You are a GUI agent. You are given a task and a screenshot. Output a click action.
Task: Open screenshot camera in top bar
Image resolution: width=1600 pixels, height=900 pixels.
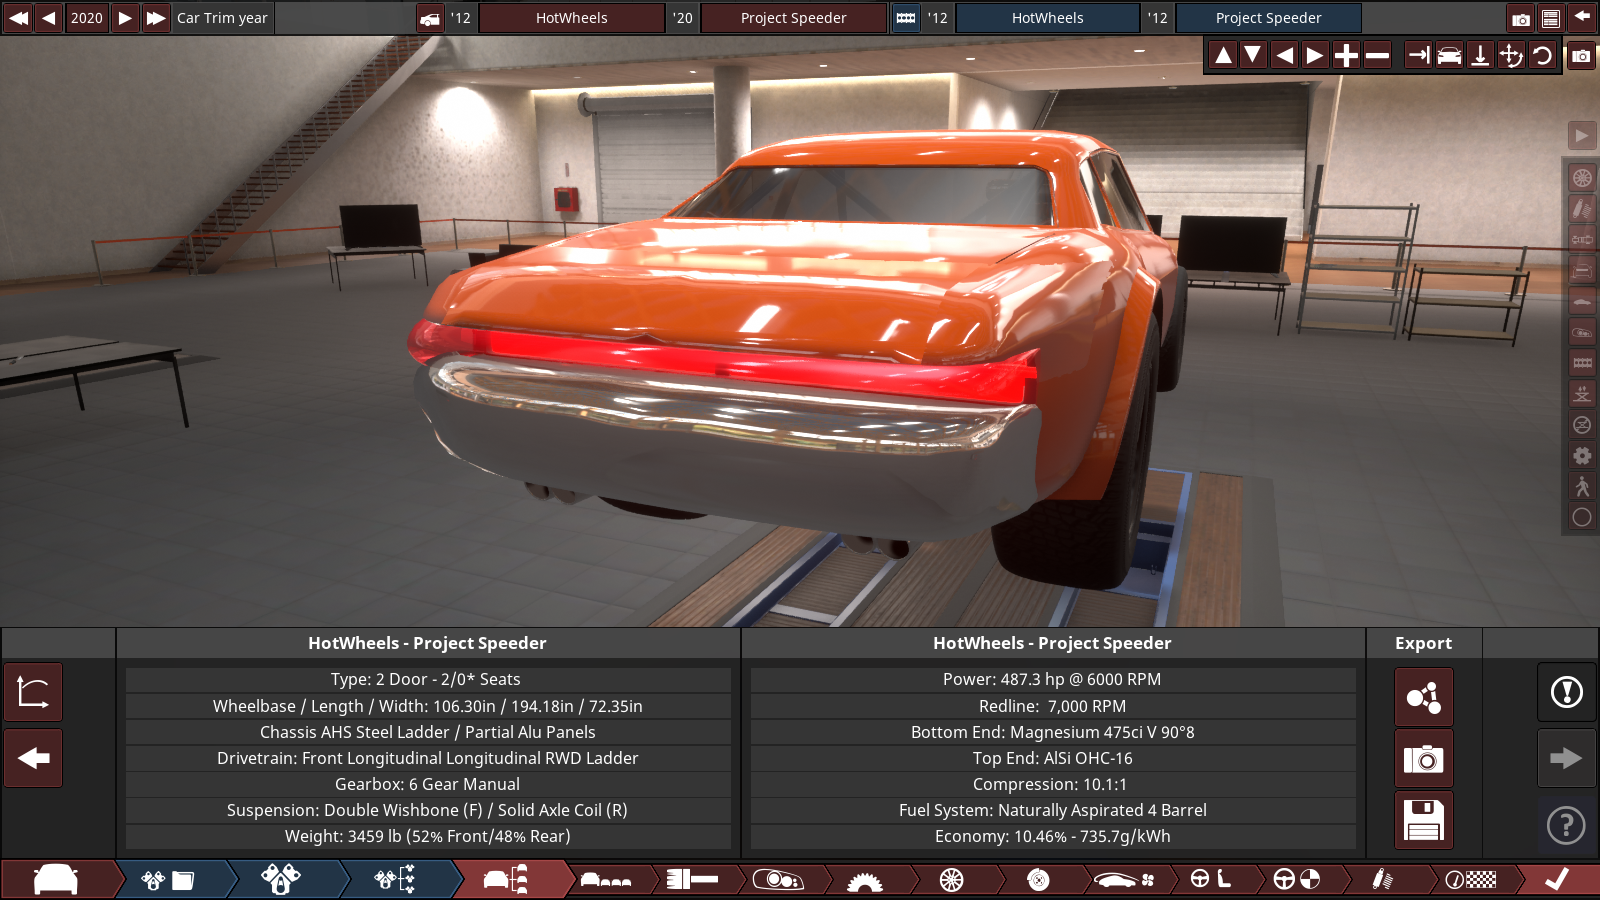[1520, 18]
